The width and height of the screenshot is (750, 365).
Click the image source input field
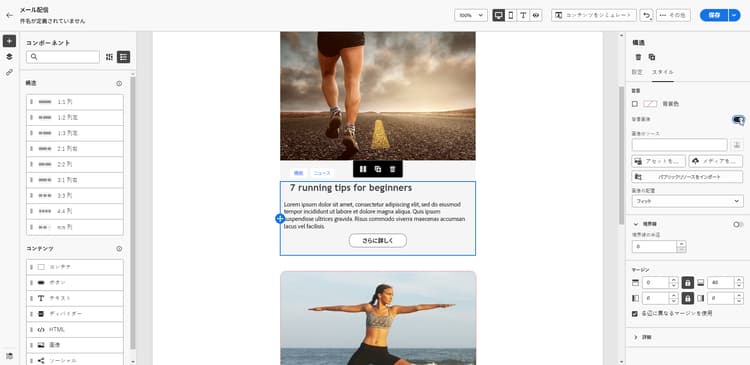click(x=680, y=145)
